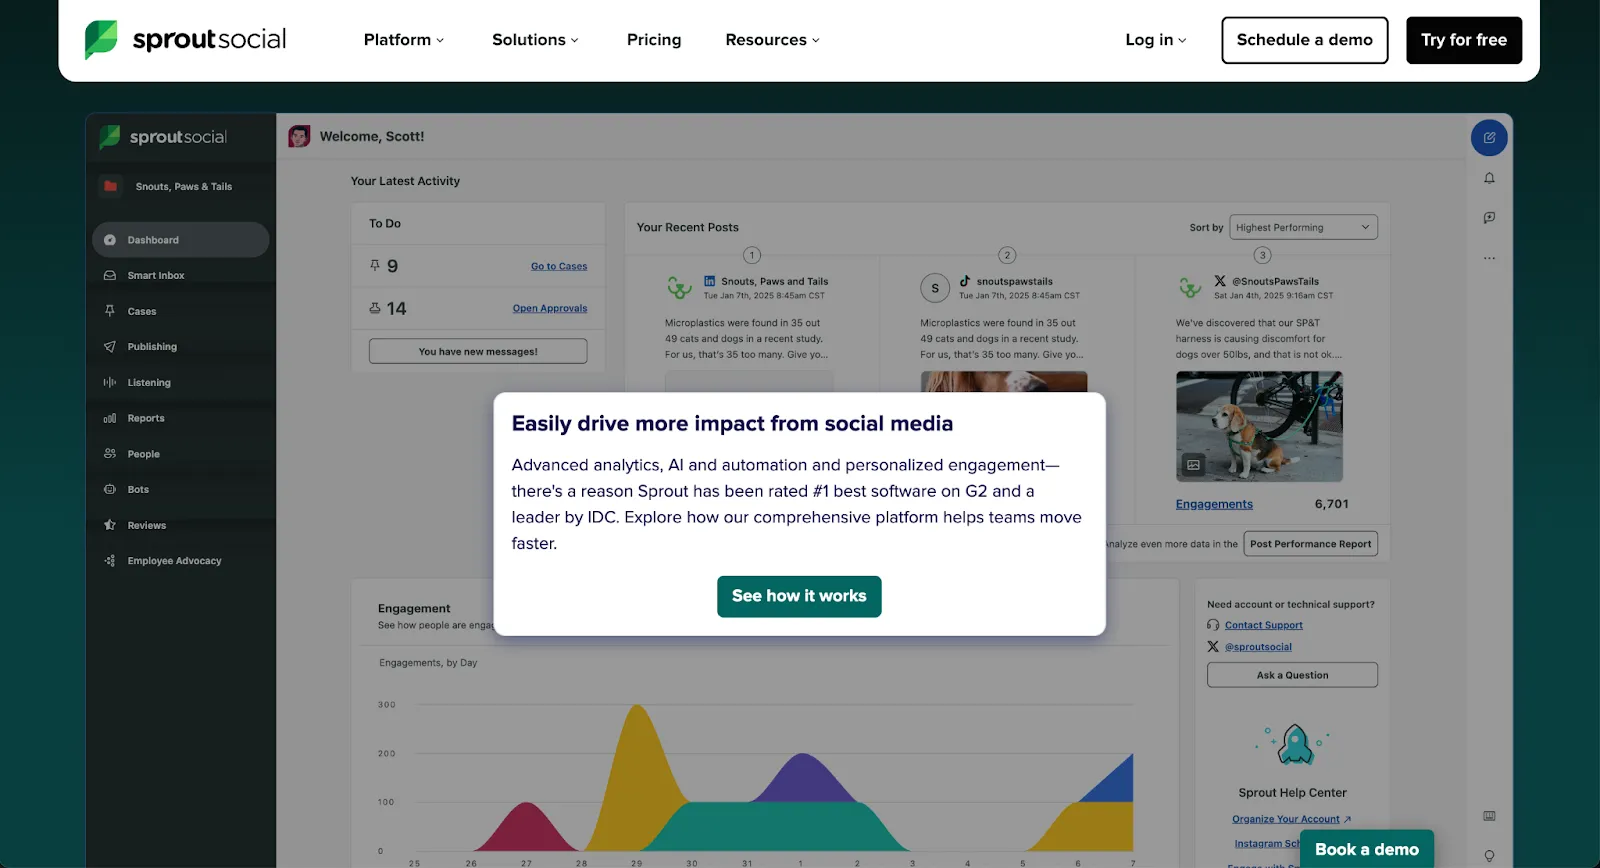
Task: Click the Sprout Social logo in the app sidebar
Action: coord(163,137)
